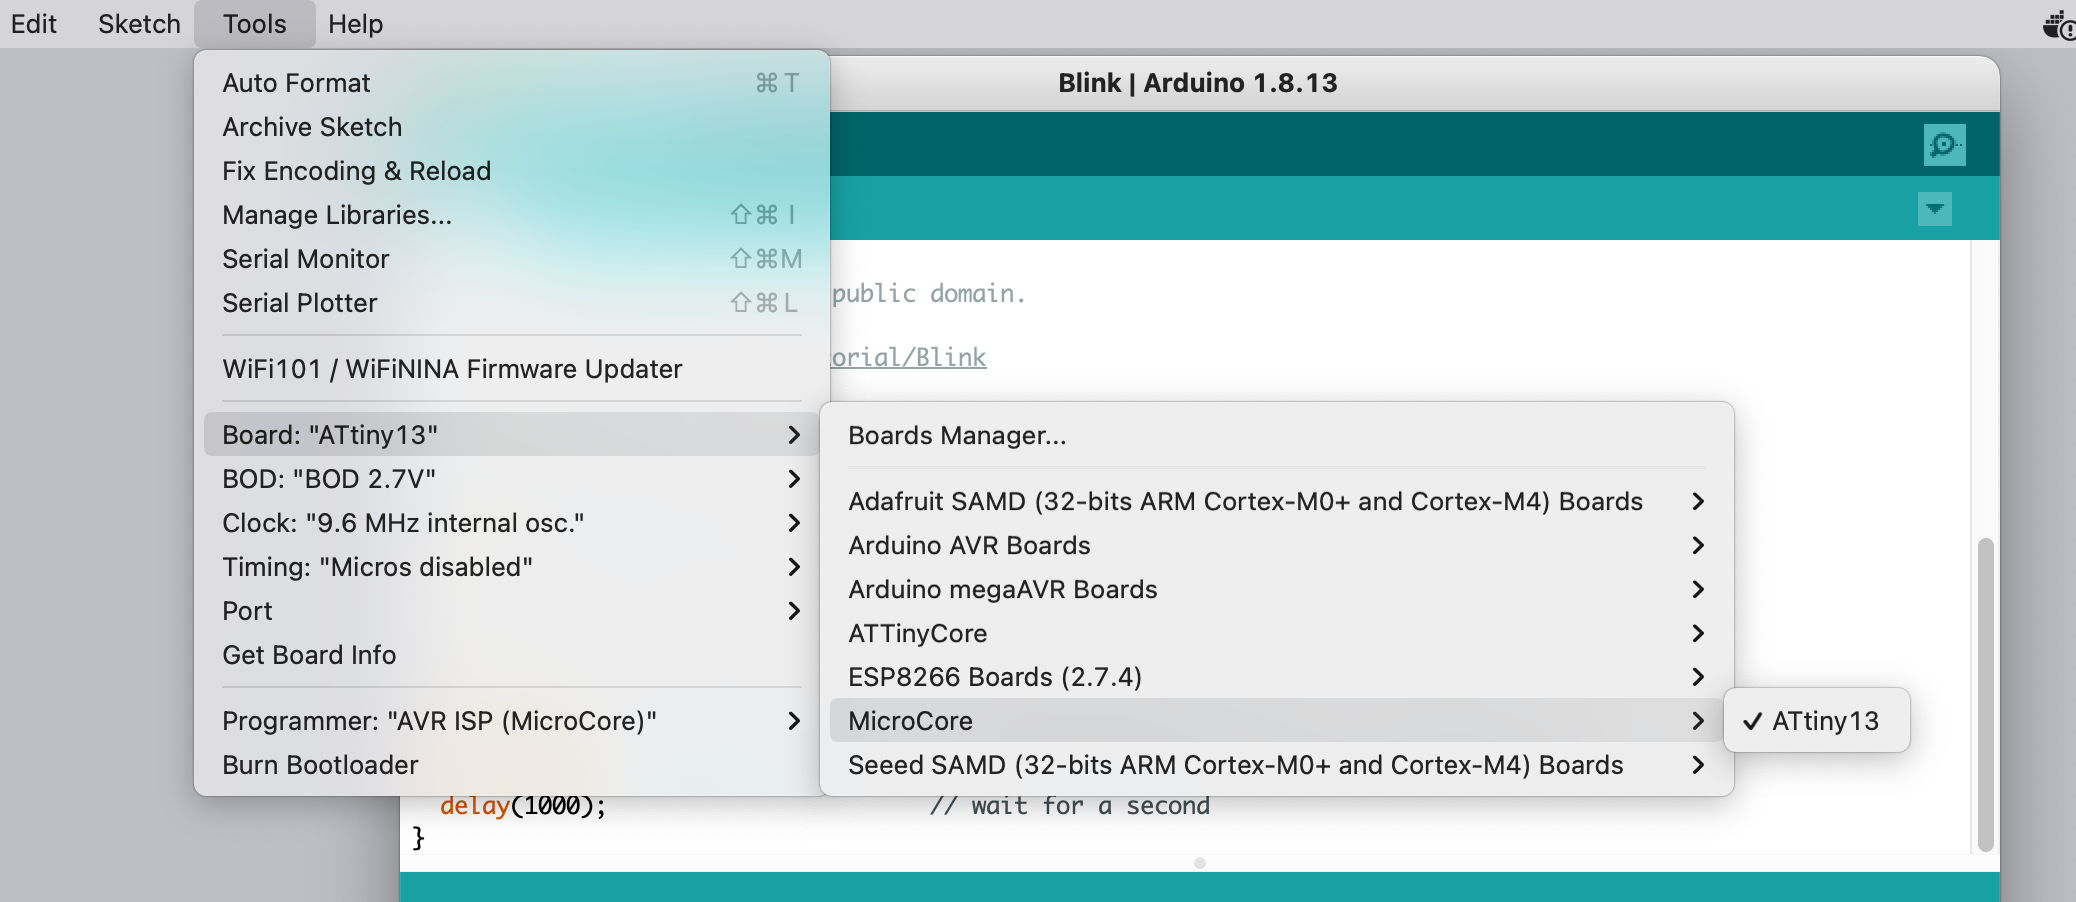Expand Timing: "Micros disabled" submenu
The width and height of the screenshot is (2076, 902).
[511, 567]
